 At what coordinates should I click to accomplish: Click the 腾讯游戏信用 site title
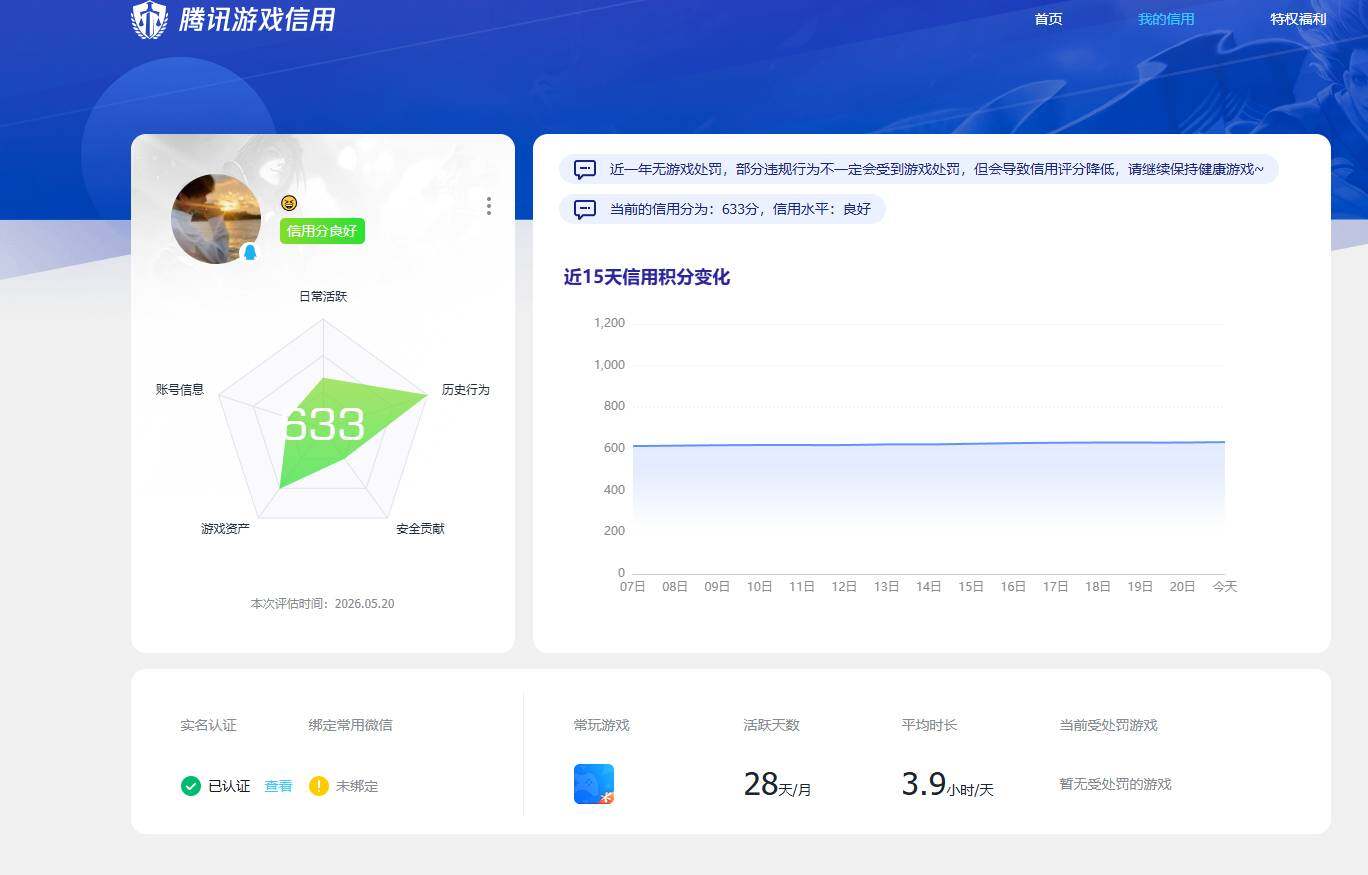pos(257,20)
